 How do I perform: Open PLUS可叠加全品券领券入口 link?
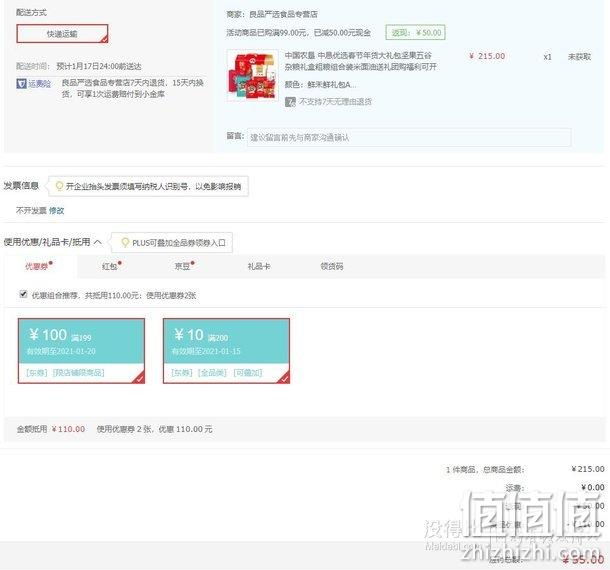(179, 243)
